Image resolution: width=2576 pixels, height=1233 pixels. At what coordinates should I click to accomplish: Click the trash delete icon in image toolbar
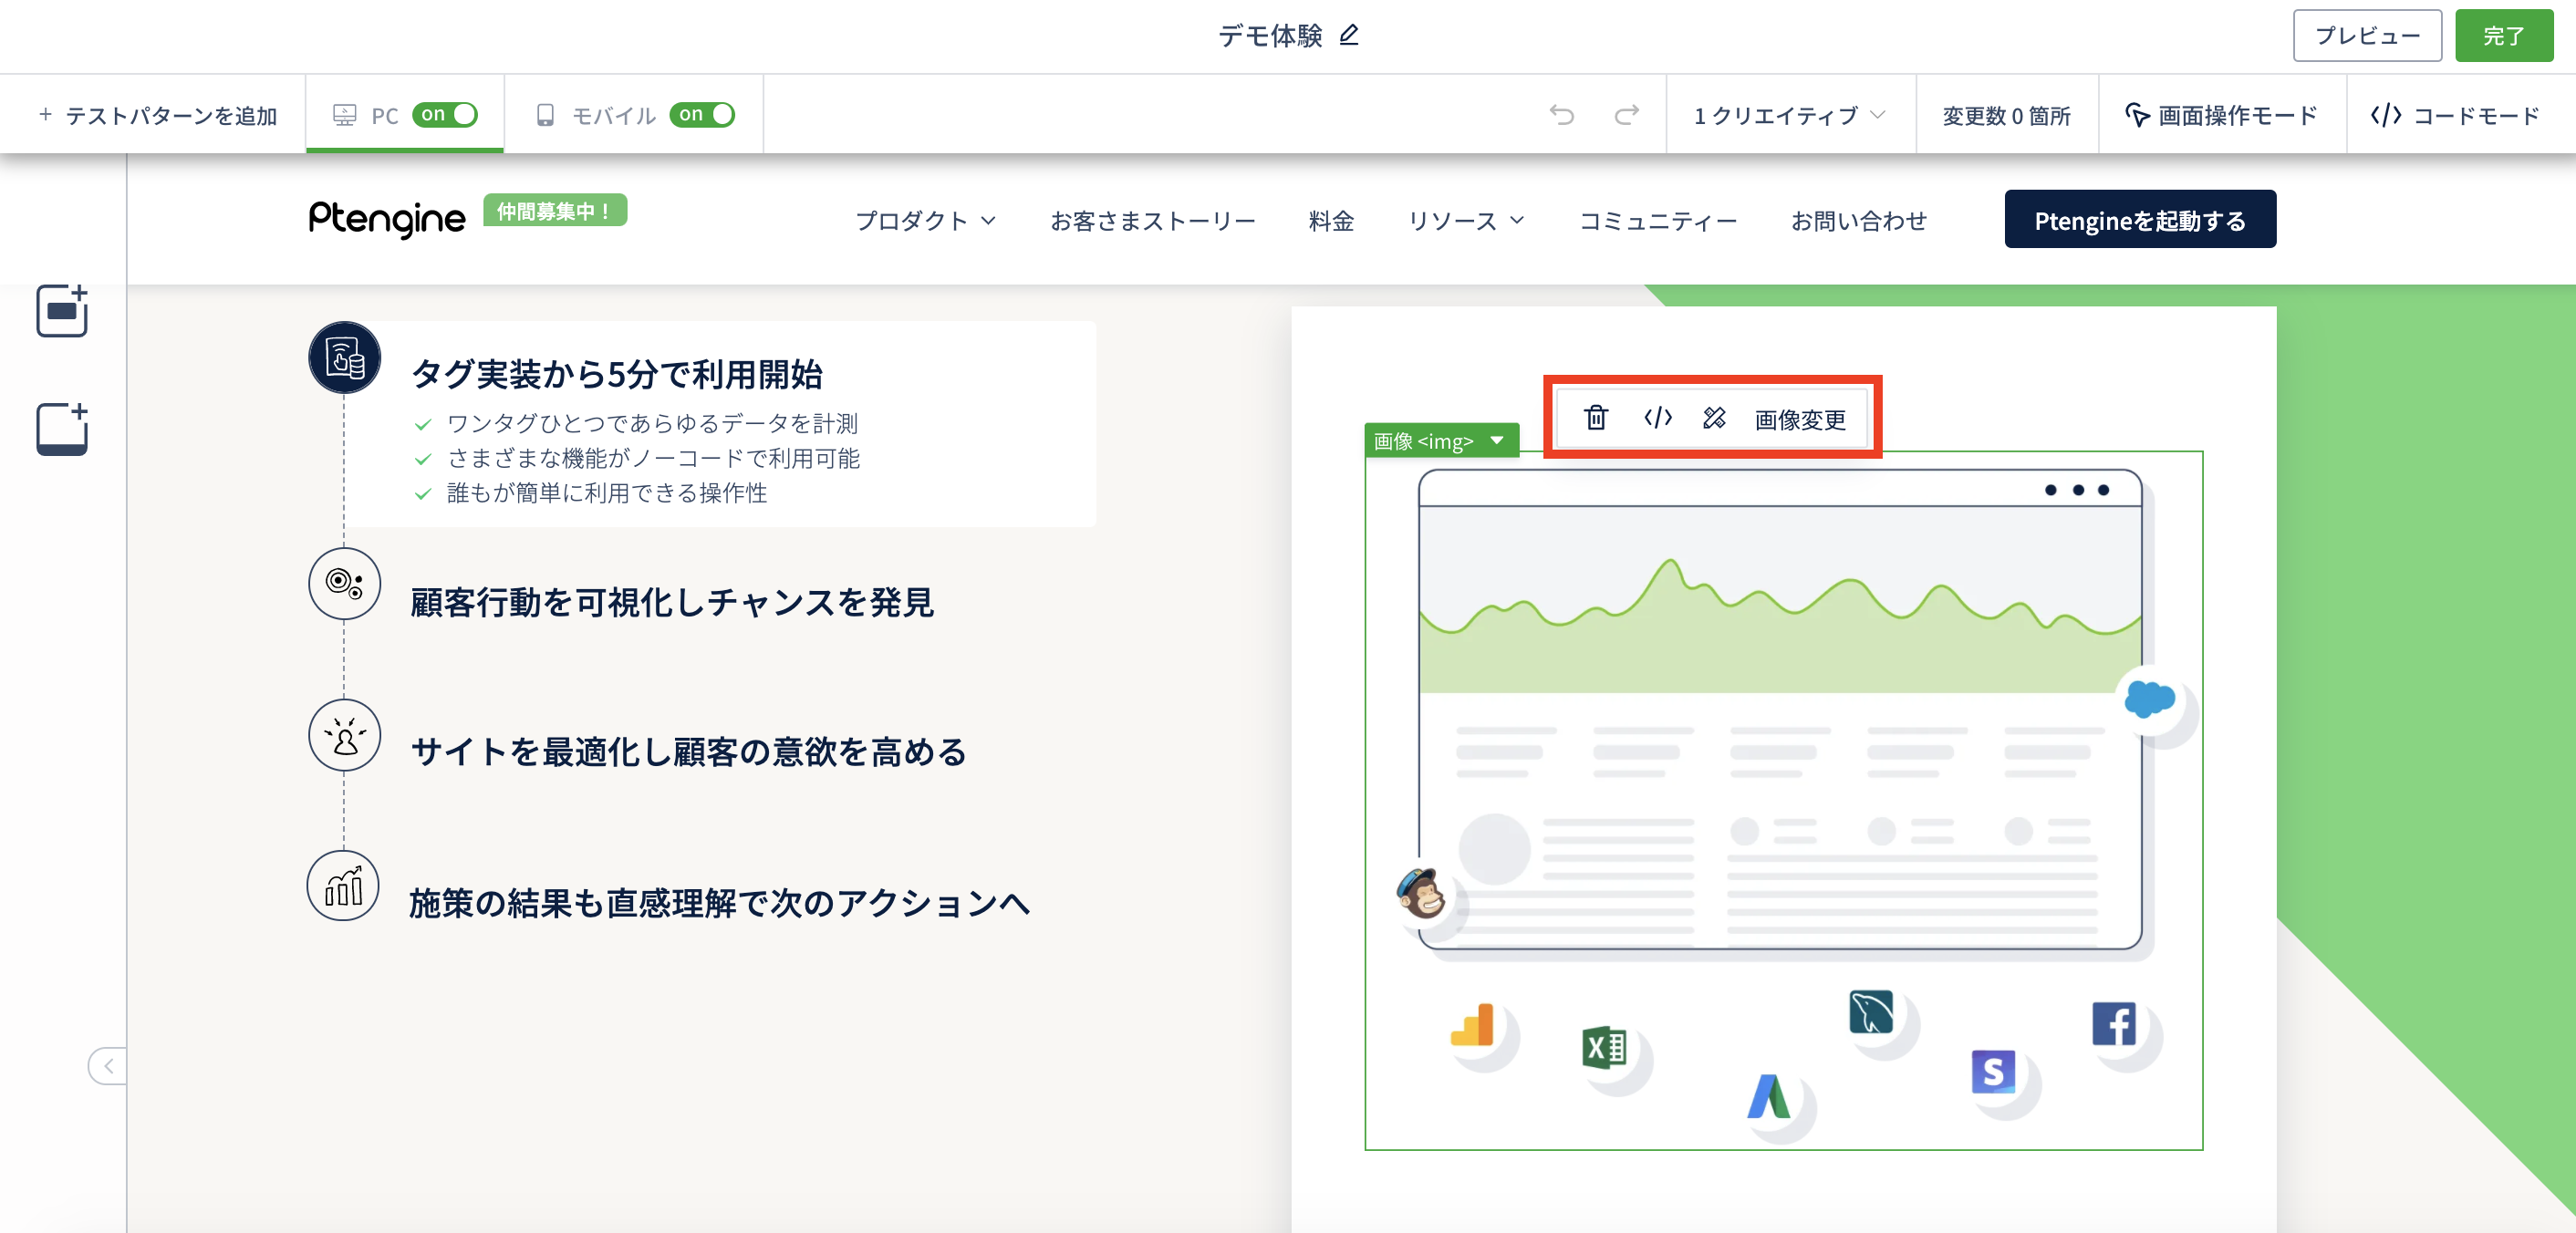tap(1596, 418)
